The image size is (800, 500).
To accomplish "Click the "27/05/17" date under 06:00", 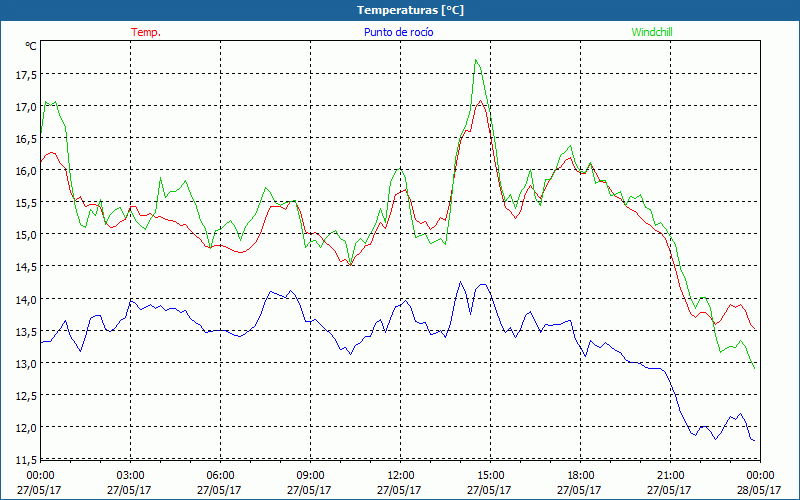I will pyautogui.click(x=219, y=490).
